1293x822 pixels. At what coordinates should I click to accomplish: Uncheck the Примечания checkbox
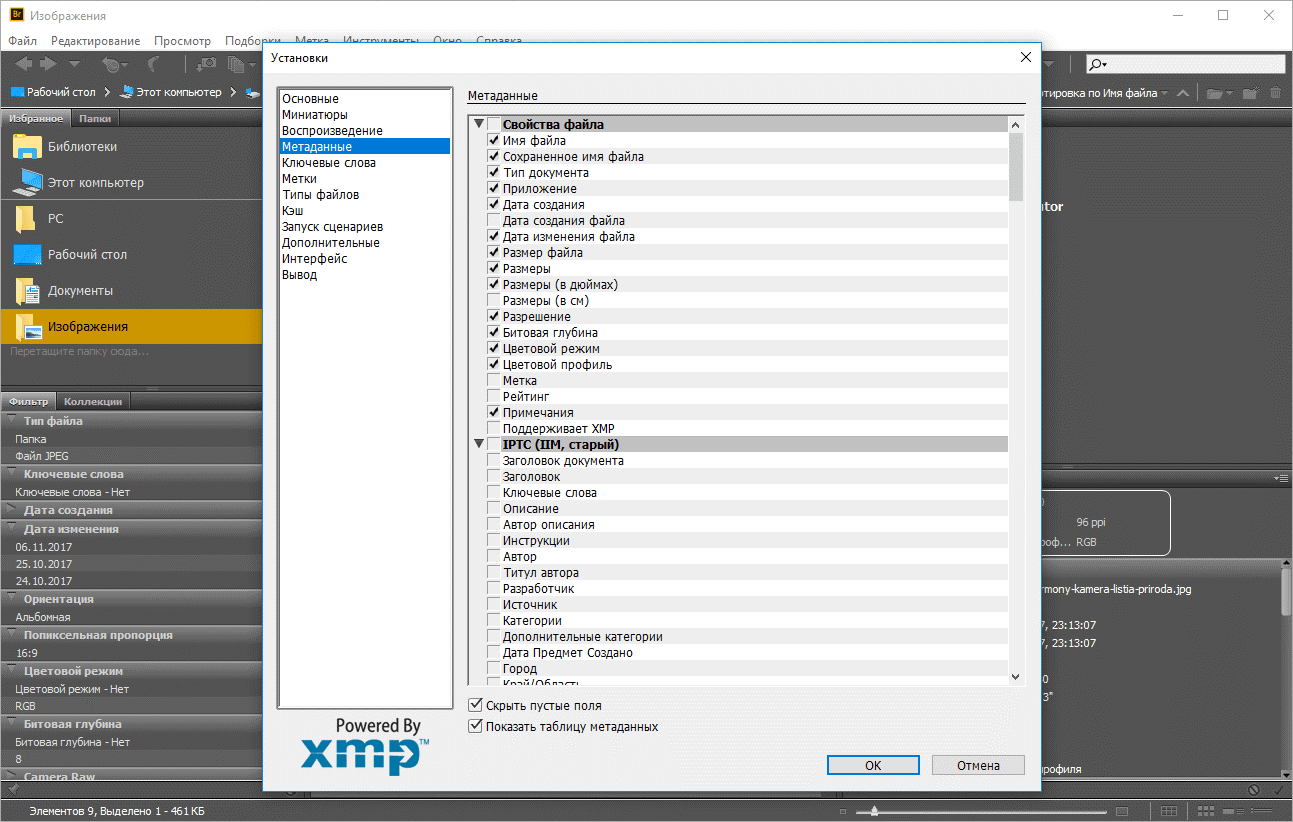494,413
